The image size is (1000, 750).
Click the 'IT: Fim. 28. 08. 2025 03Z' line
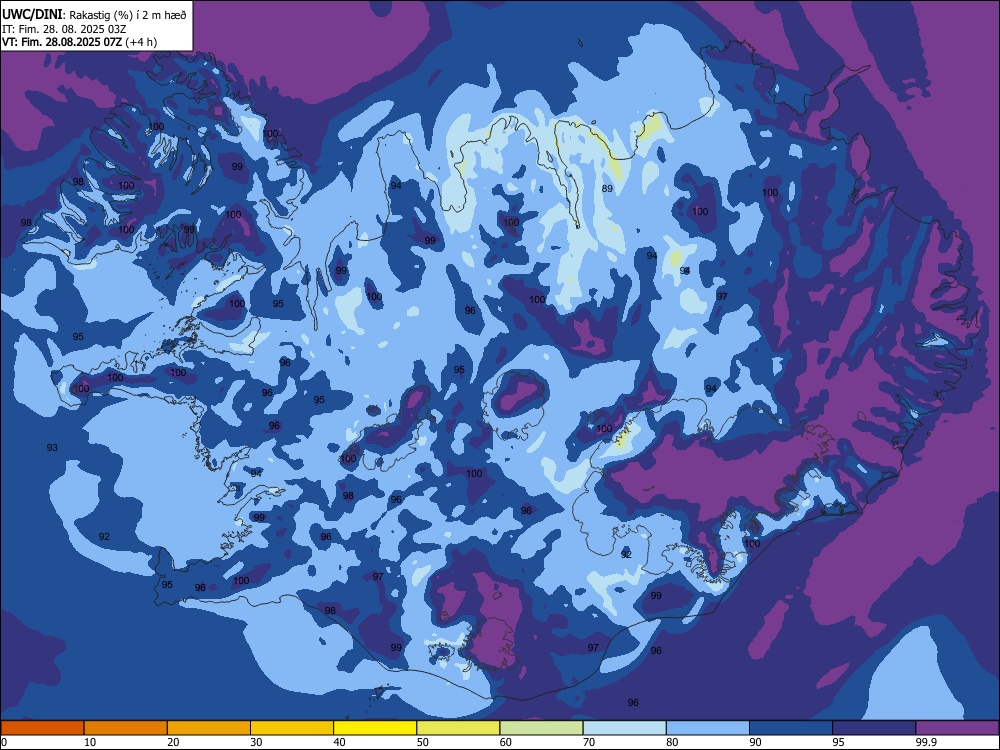coord(64,29)
